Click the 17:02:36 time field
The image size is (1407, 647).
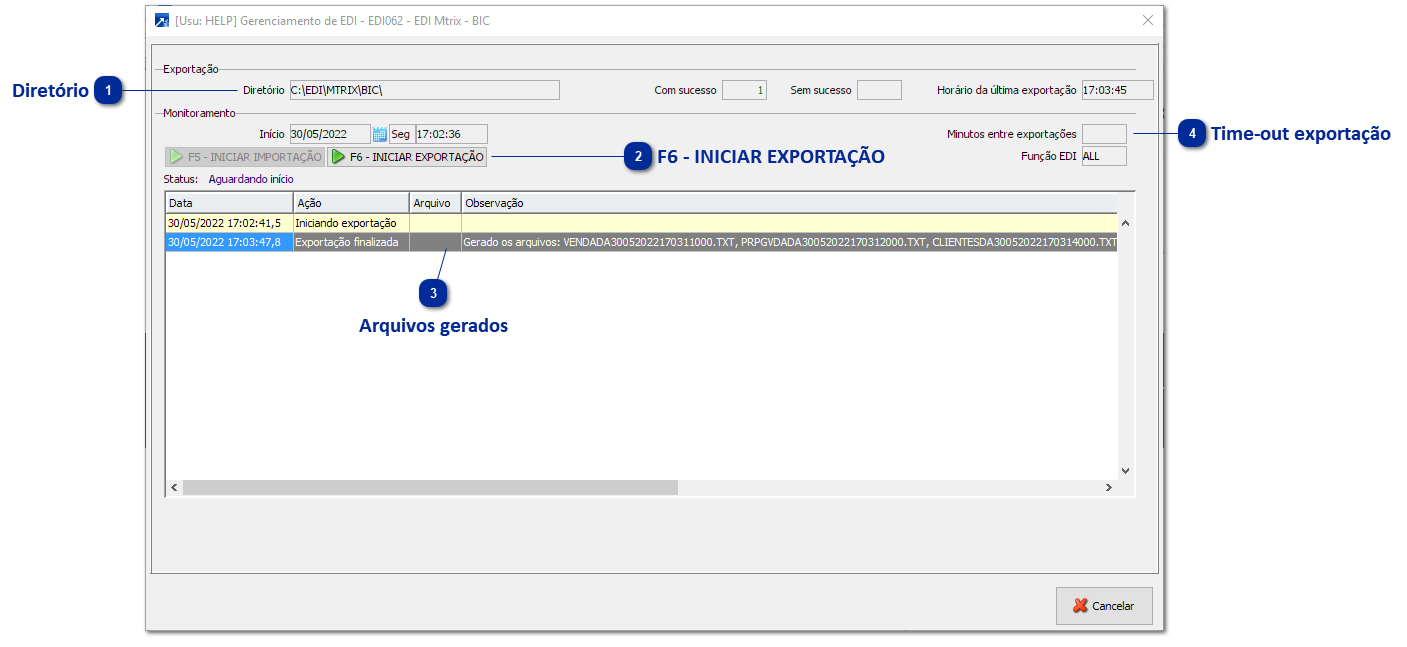[452, 133]
